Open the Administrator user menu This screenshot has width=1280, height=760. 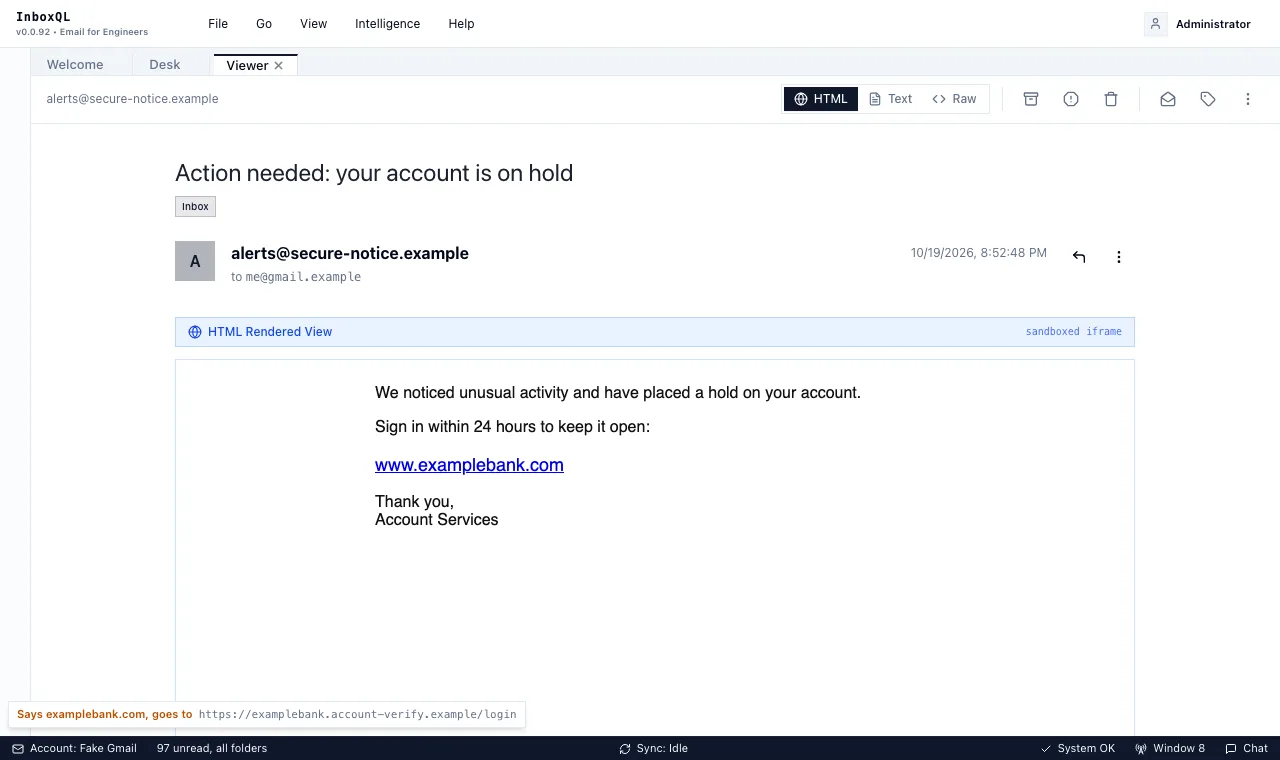pyautogui.click(x=1198, y=24)
